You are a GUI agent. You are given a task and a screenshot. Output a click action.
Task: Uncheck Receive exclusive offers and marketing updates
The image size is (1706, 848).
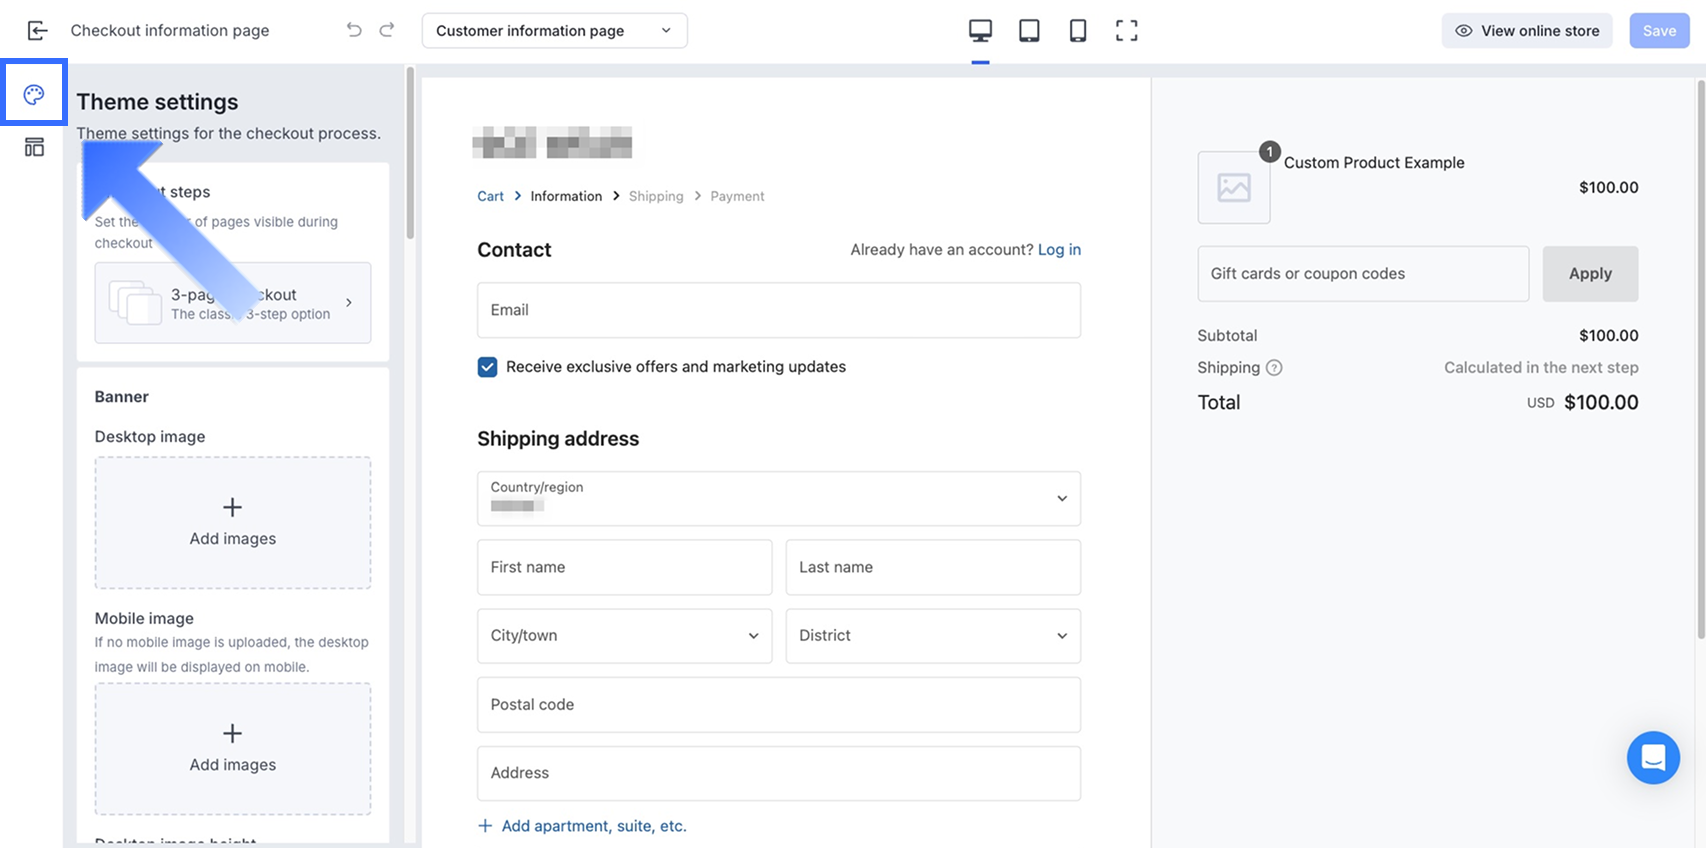coord(488,367)
